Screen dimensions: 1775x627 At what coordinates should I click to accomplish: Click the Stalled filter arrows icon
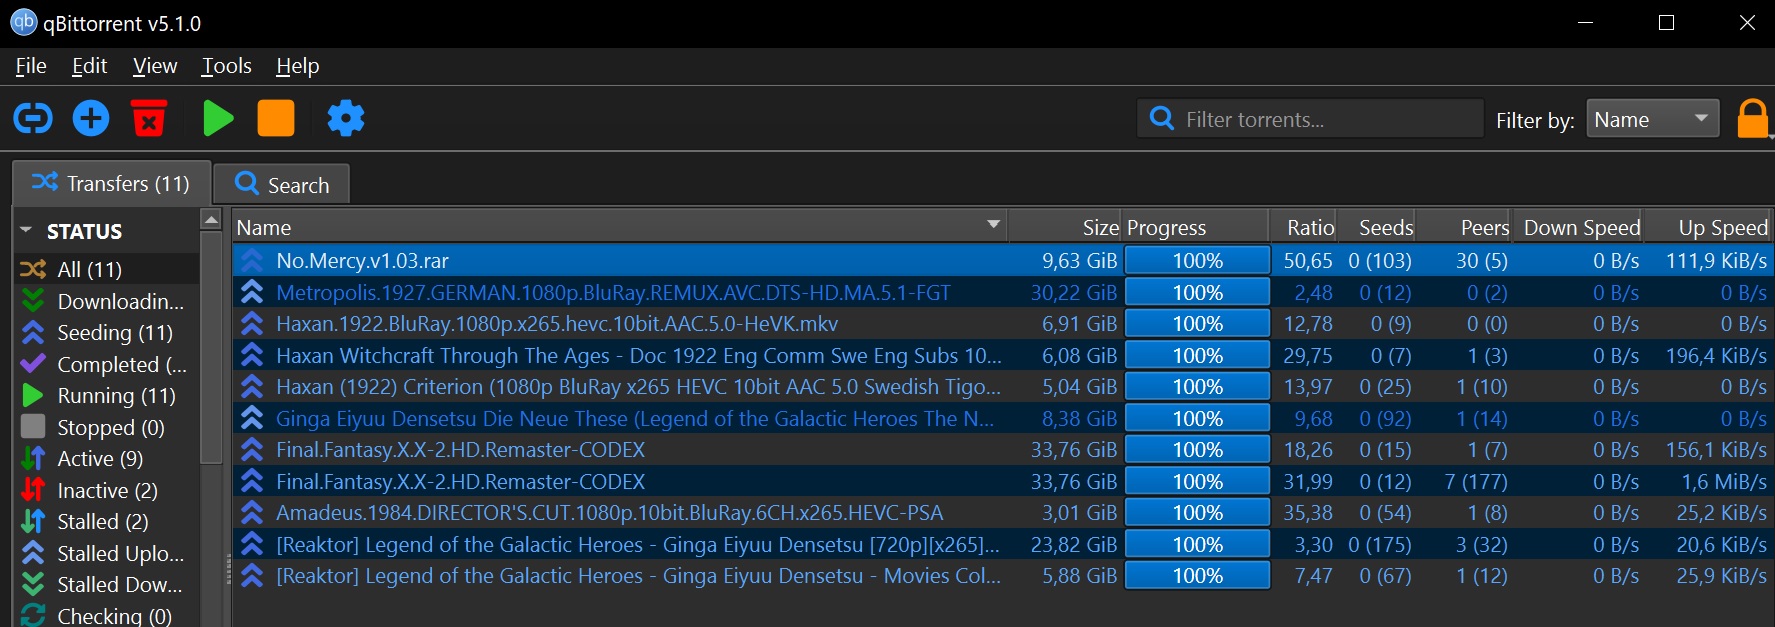(33, 521)
